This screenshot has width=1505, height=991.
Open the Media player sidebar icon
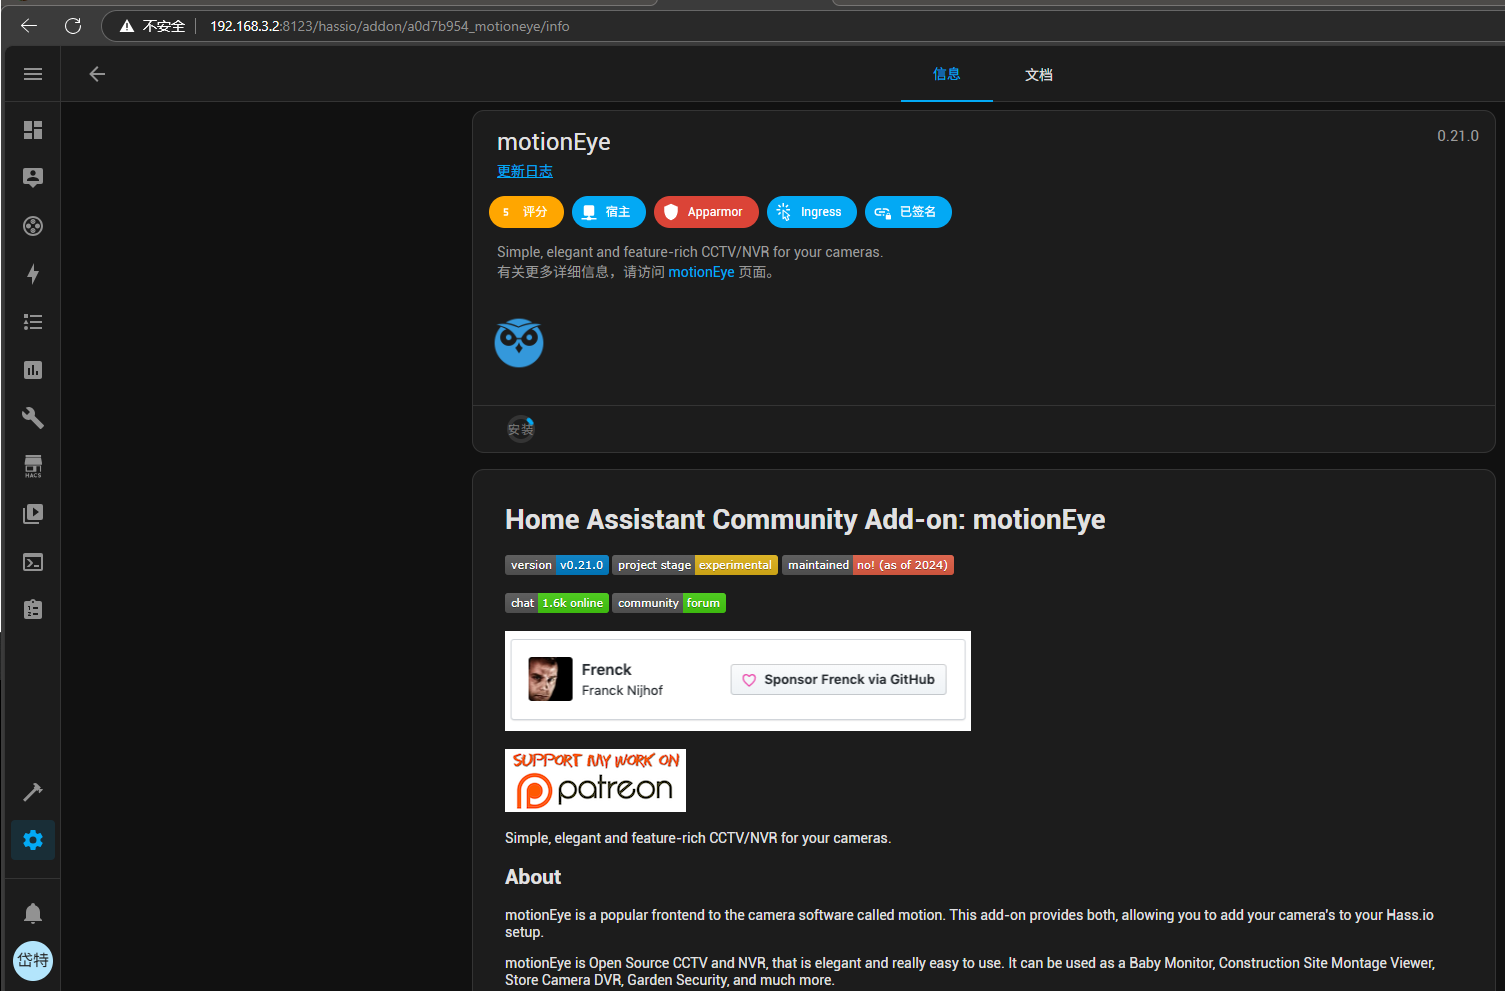[x=33, y=514]
